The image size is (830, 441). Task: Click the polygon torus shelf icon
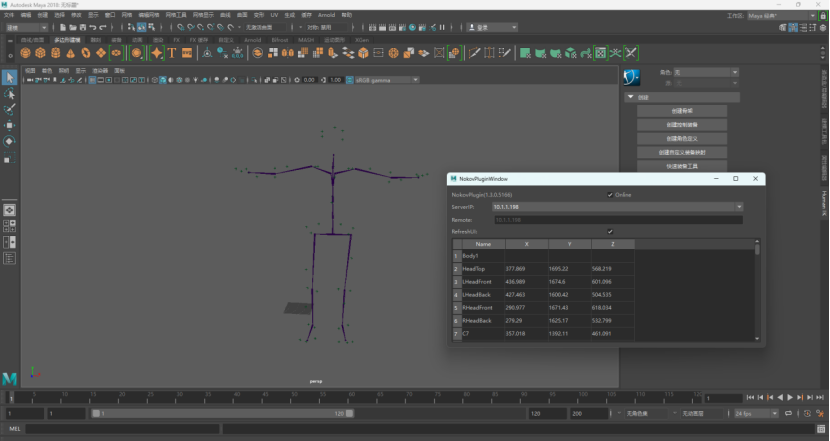(86, 53)
